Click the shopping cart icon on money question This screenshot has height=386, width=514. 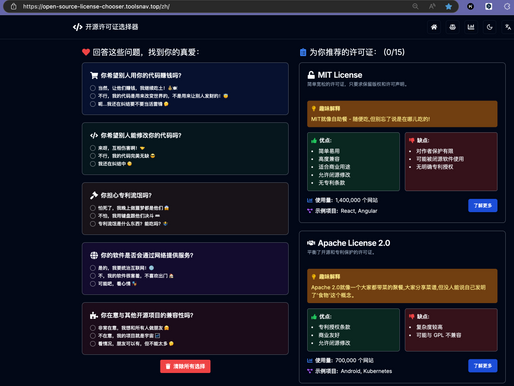pos(94,75)
